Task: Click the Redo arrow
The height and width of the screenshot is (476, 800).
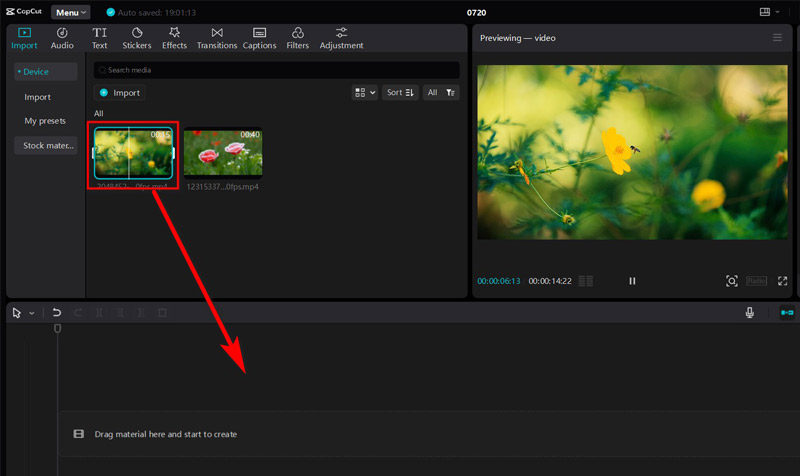Action: point(78,313)
